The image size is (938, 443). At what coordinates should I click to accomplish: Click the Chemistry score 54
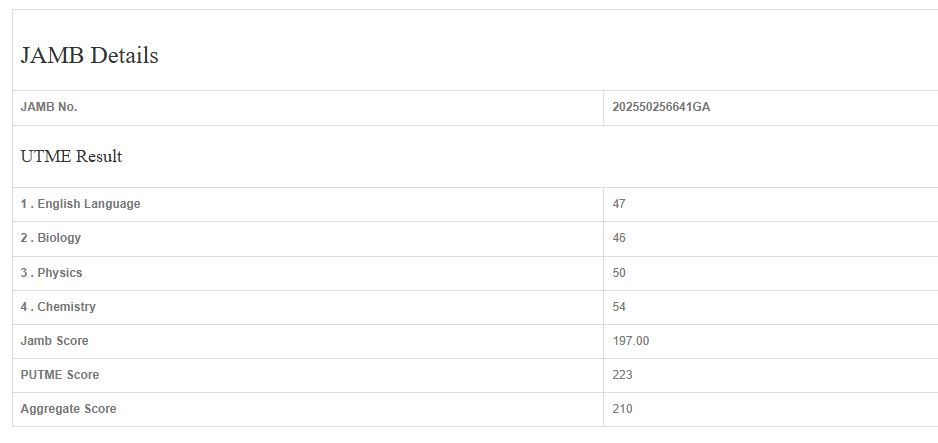[619, 307]
